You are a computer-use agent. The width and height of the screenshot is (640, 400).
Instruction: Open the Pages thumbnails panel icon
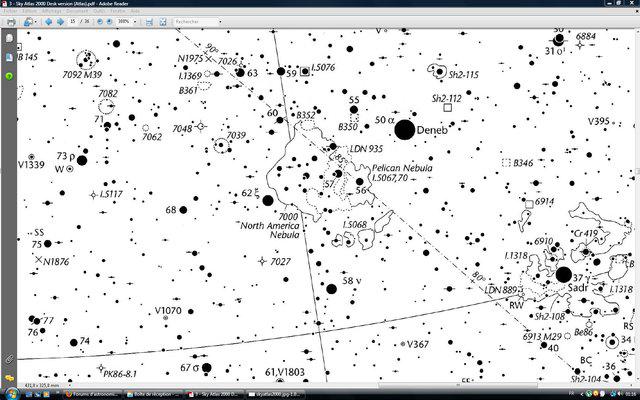[x=9, y=38]
